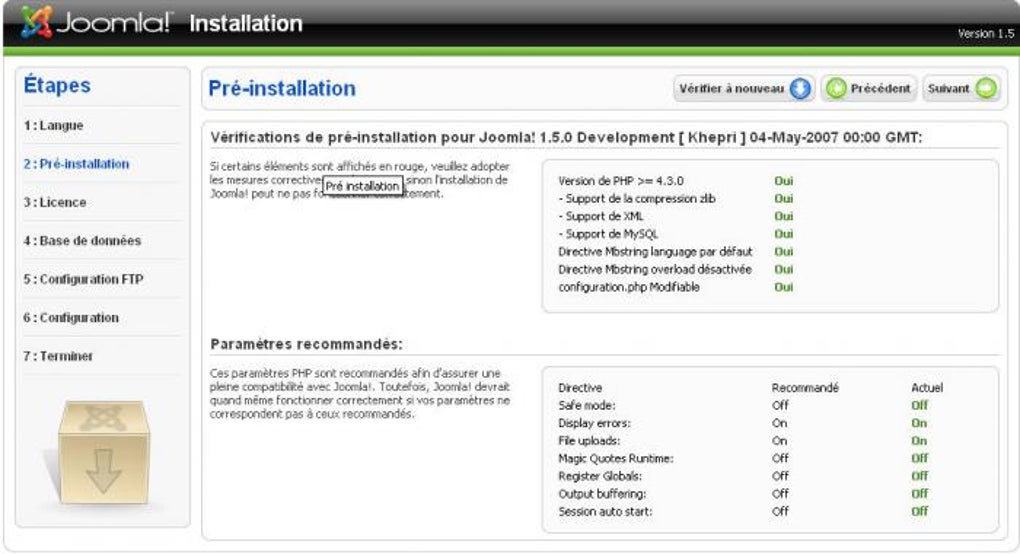1020x554 pixels.
Task: Select step 1: Langue
Action: point(53,125)
